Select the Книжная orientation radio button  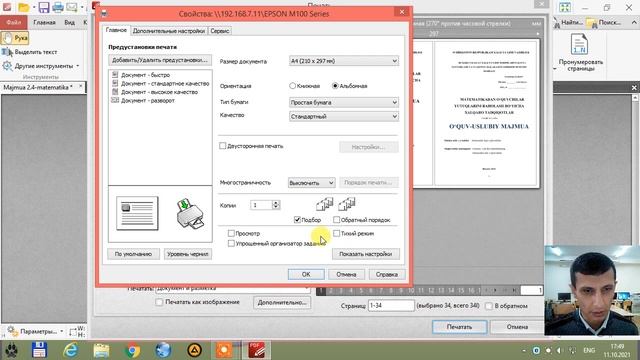click(292, 86)
